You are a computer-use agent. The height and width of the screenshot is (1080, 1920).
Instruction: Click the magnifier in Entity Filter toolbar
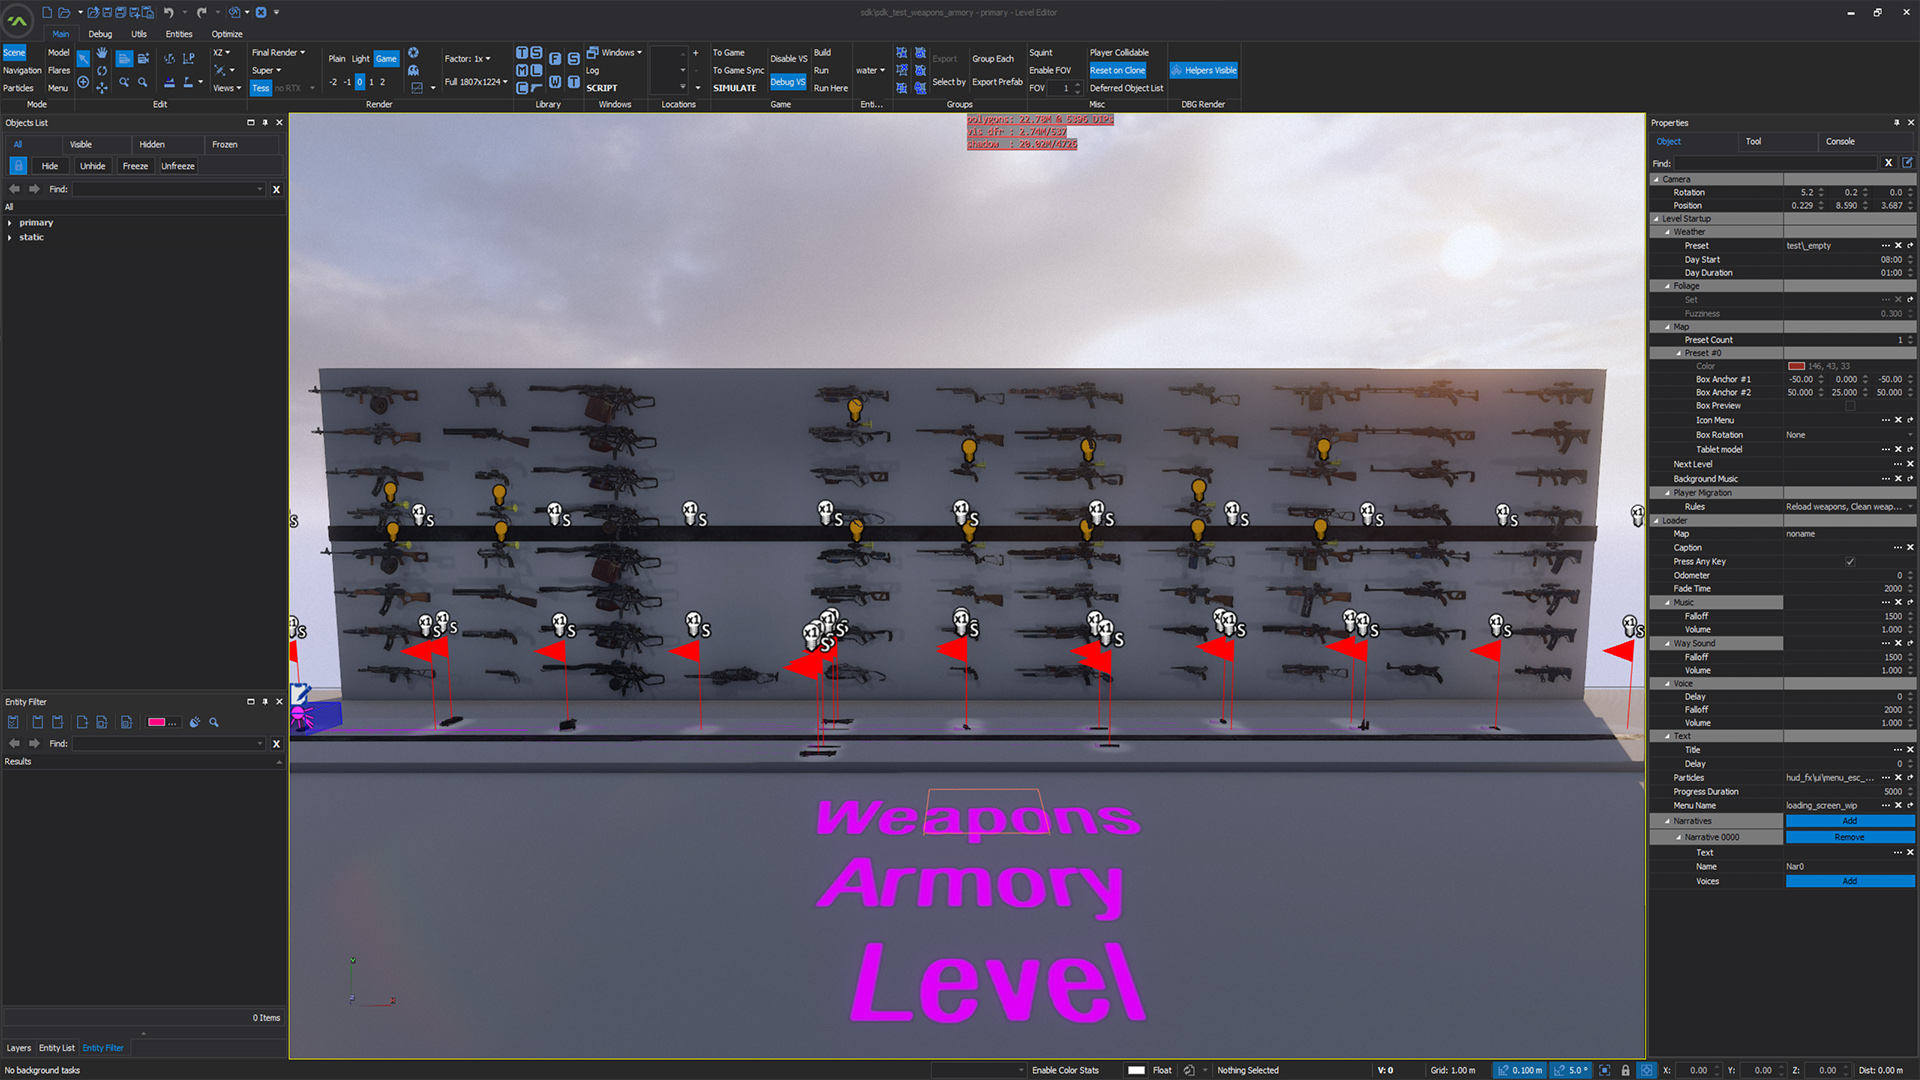point(214,722)
